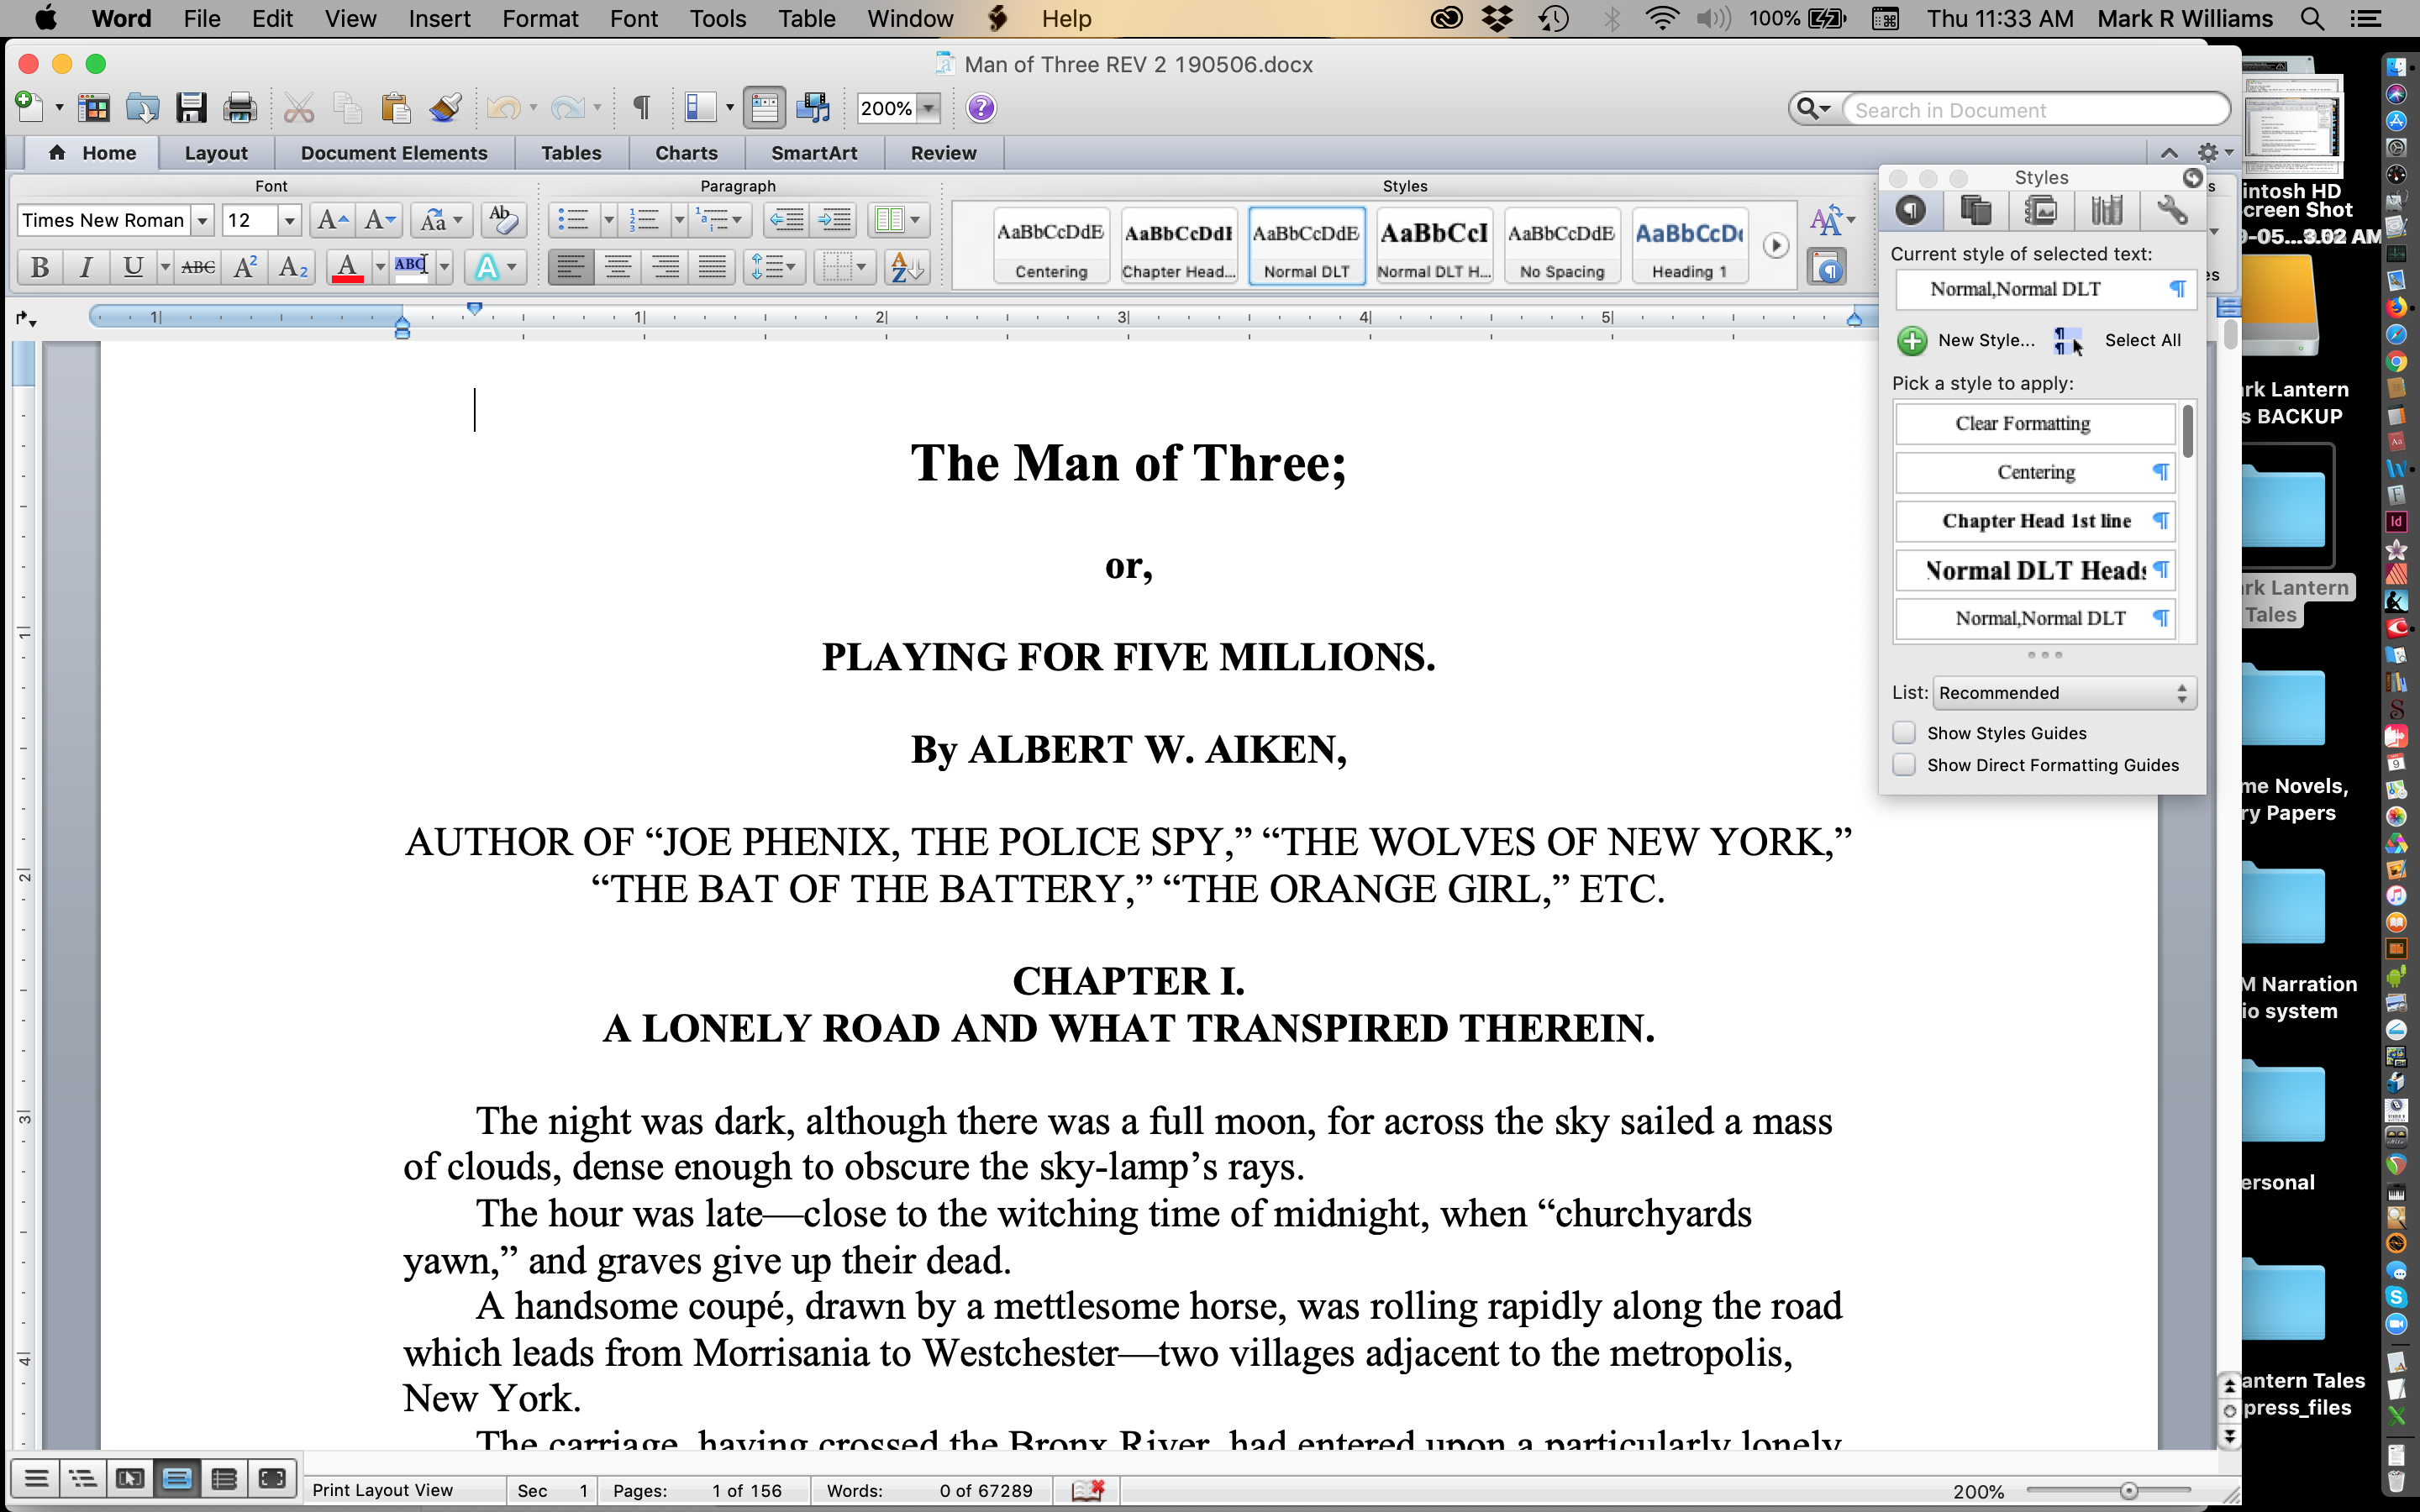Screen dimensions: 2420x1512
Task: Click the bulleted list icon
Action: click(x=573, y=220)
